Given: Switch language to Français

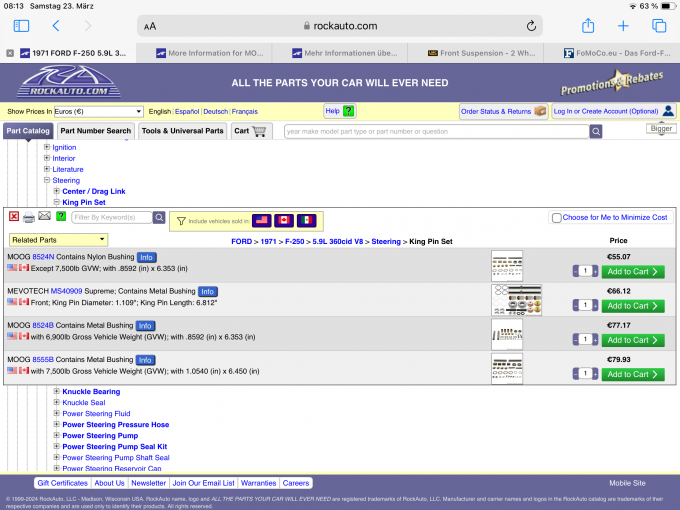Looking at the screenshot, I should click(245, 111).
